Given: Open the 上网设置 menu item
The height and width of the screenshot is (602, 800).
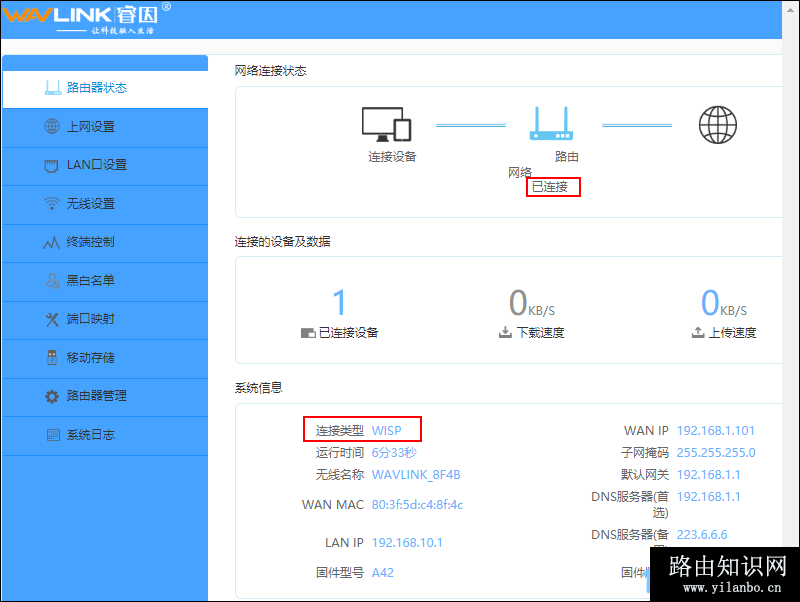Looking at the screenshot, I should point(105,127).
